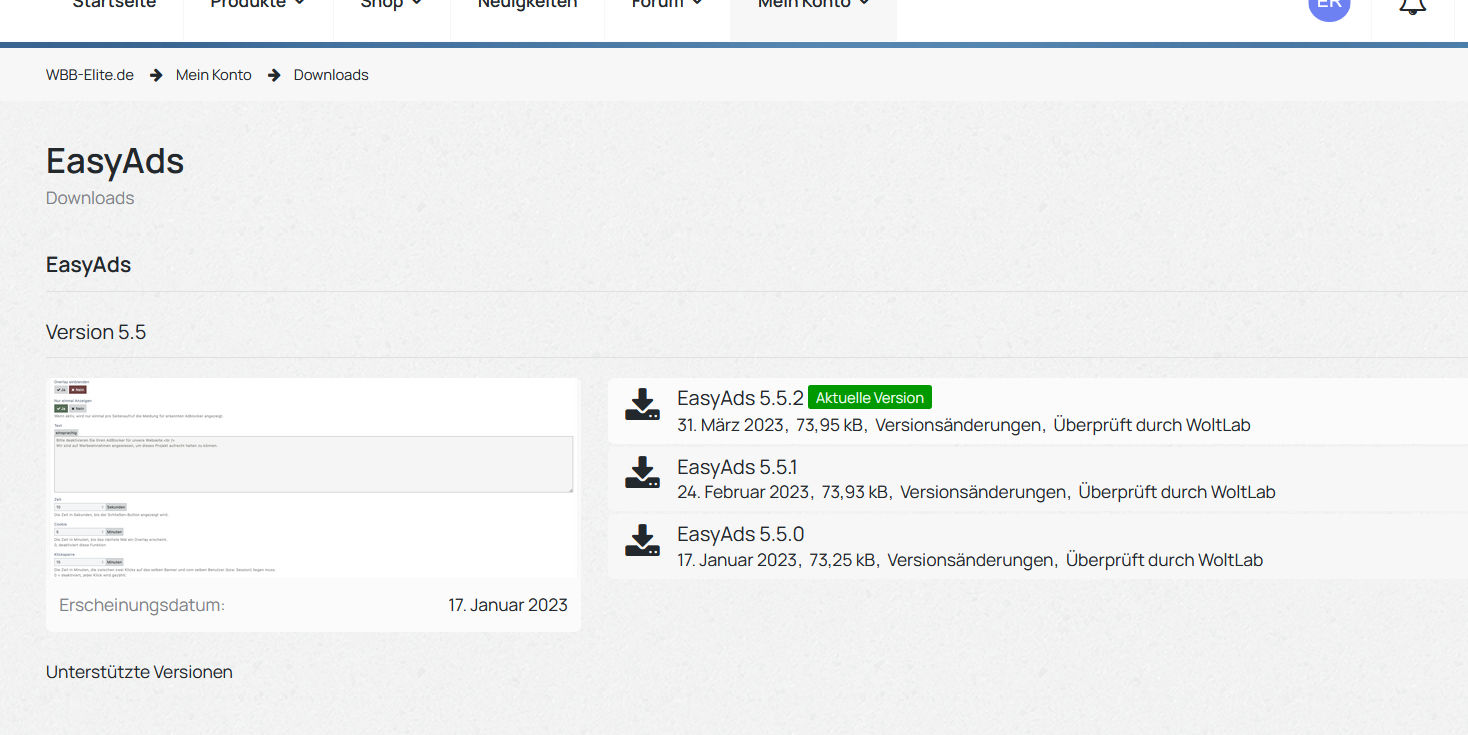Open the user avatar in header
This screenshot has width=1468, height=735.
pyautogui.click(x=1329, y=5)
